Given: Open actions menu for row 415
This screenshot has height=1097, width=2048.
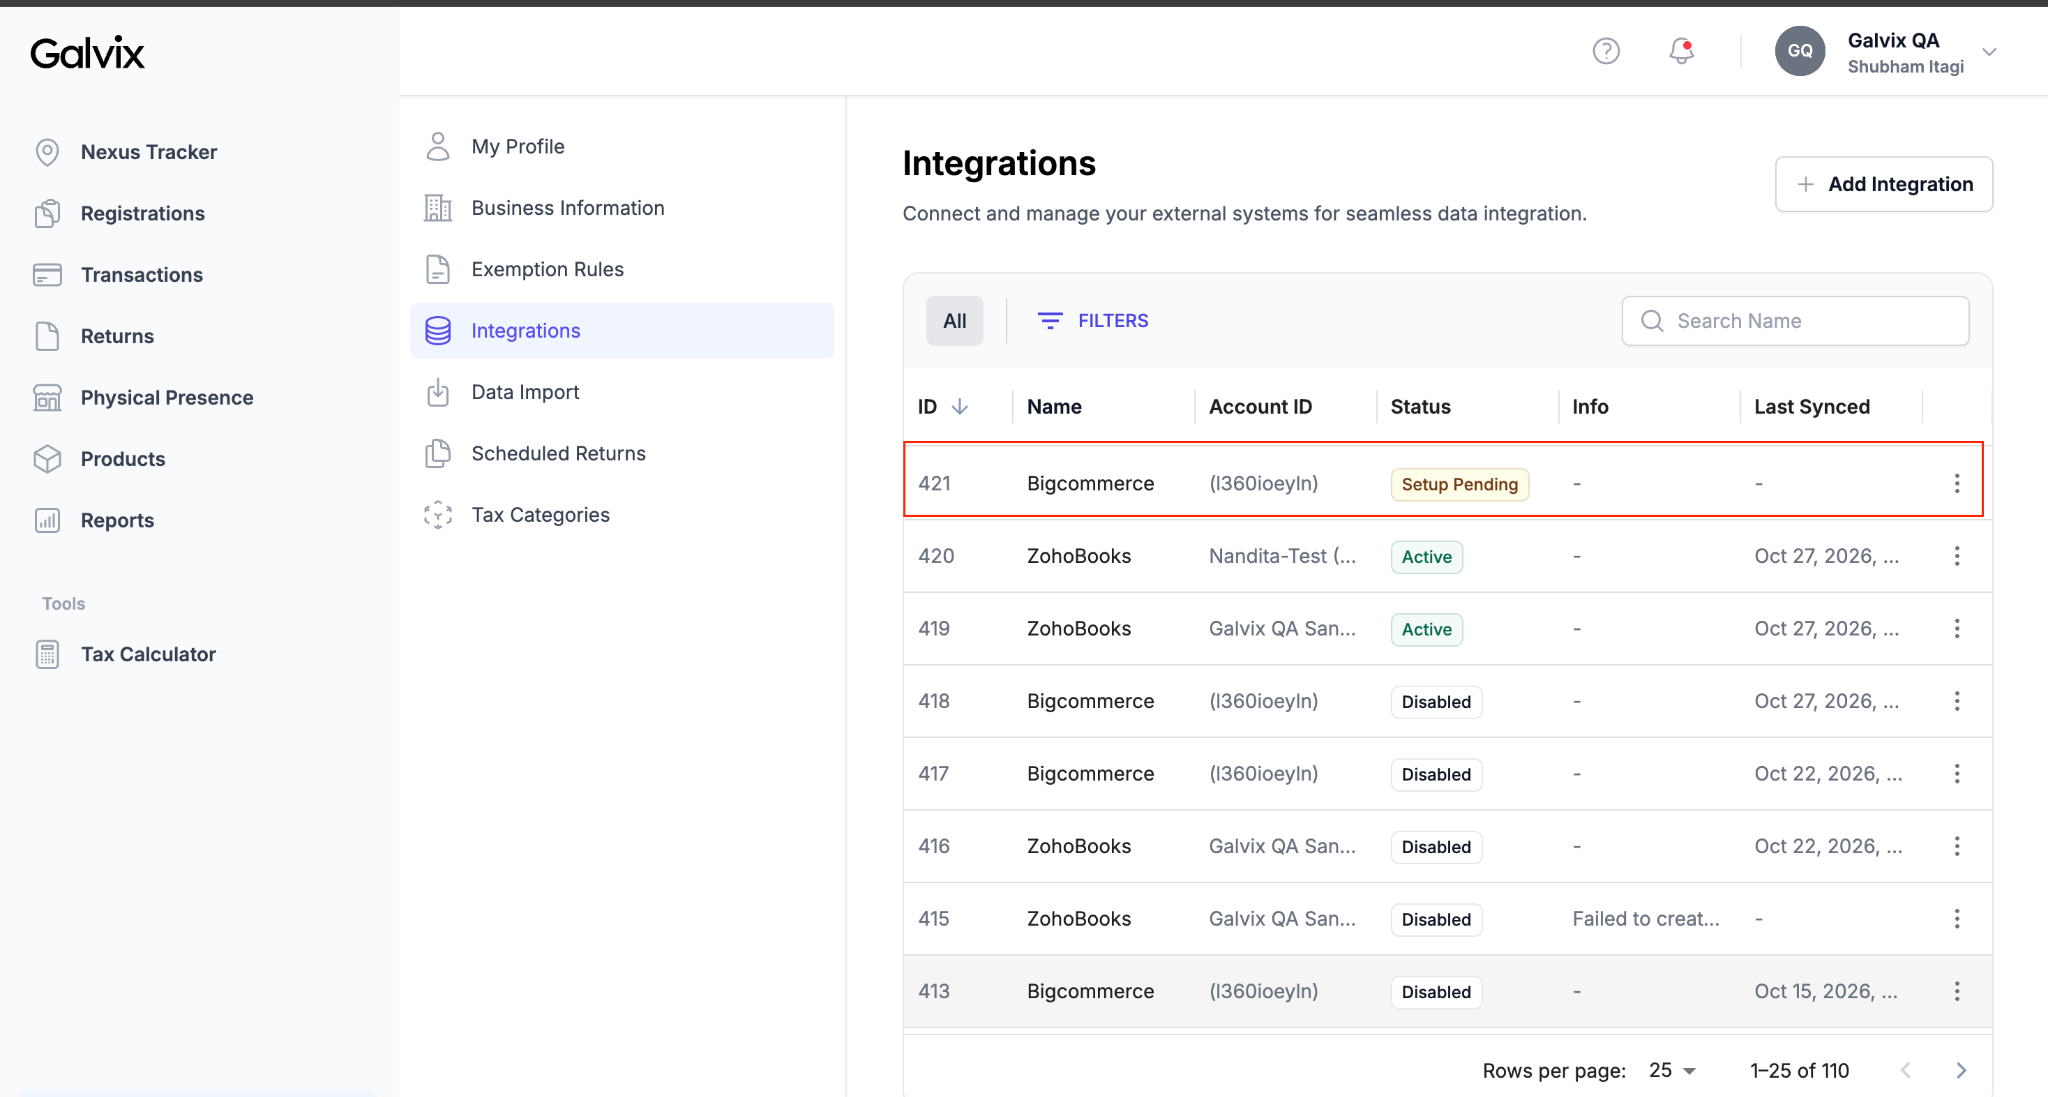Looking at the screenshot, I should 1957,919.
